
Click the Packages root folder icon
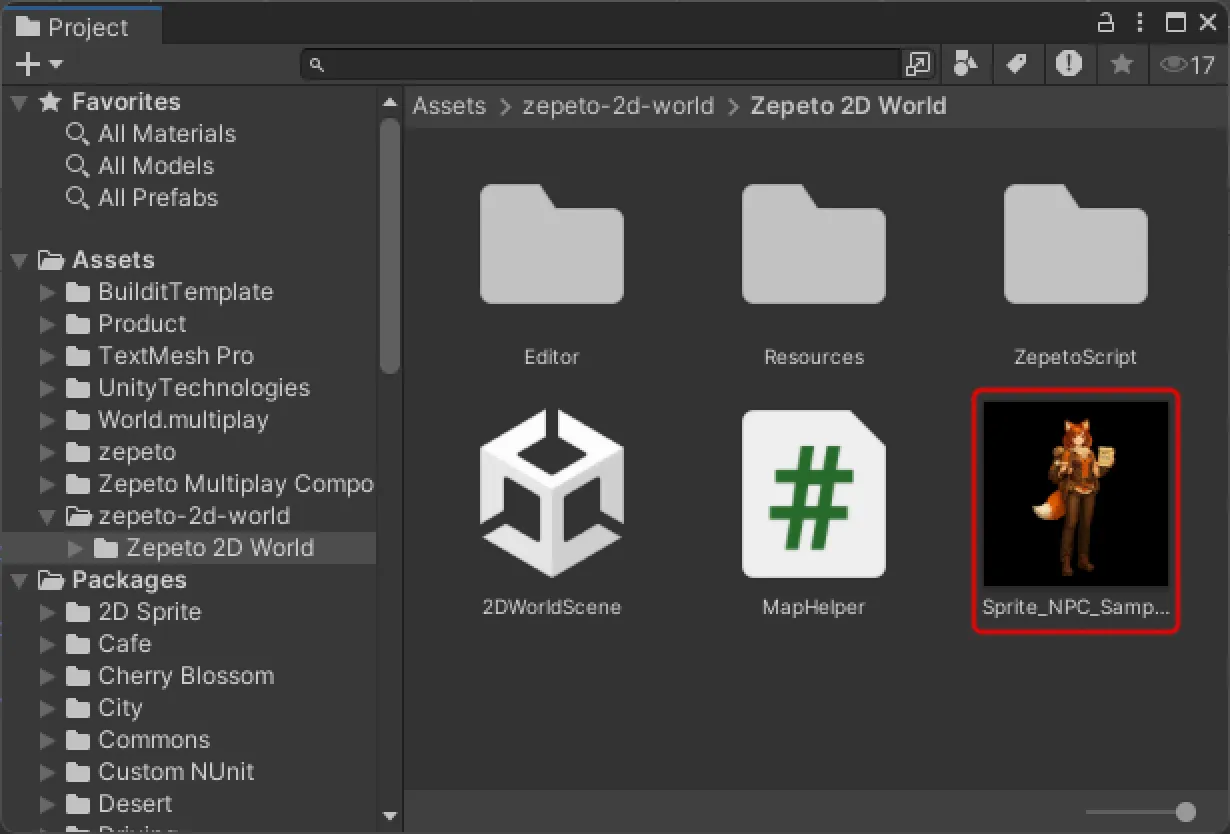pos(51,580)
